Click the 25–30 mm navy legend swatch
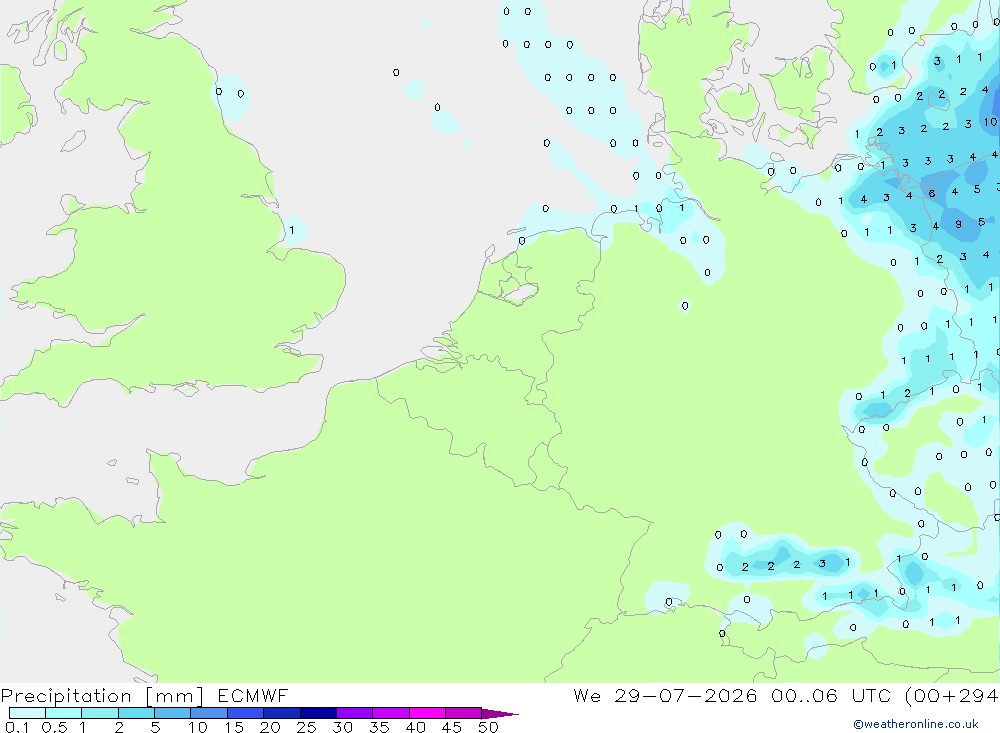Image resolution: width=1000 pixels, height=733 pixels. click(318, 713)
